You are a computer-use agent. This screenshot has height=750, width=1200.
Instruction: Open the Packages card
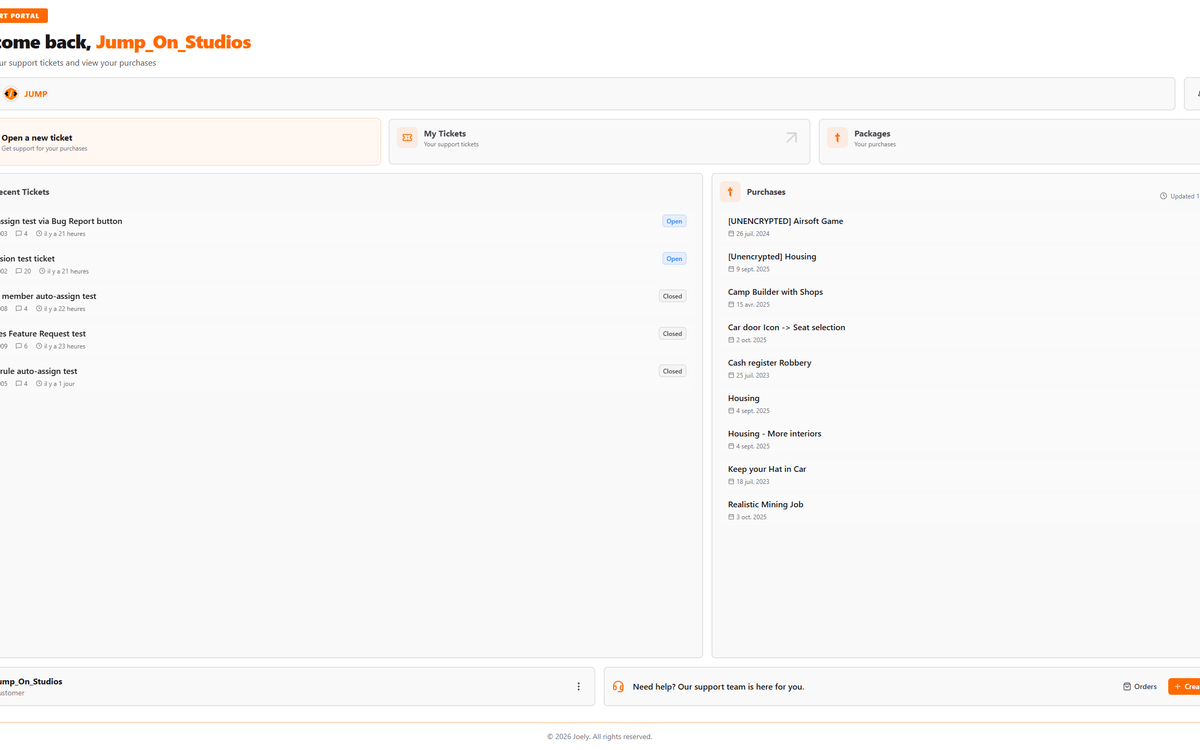1009,142
